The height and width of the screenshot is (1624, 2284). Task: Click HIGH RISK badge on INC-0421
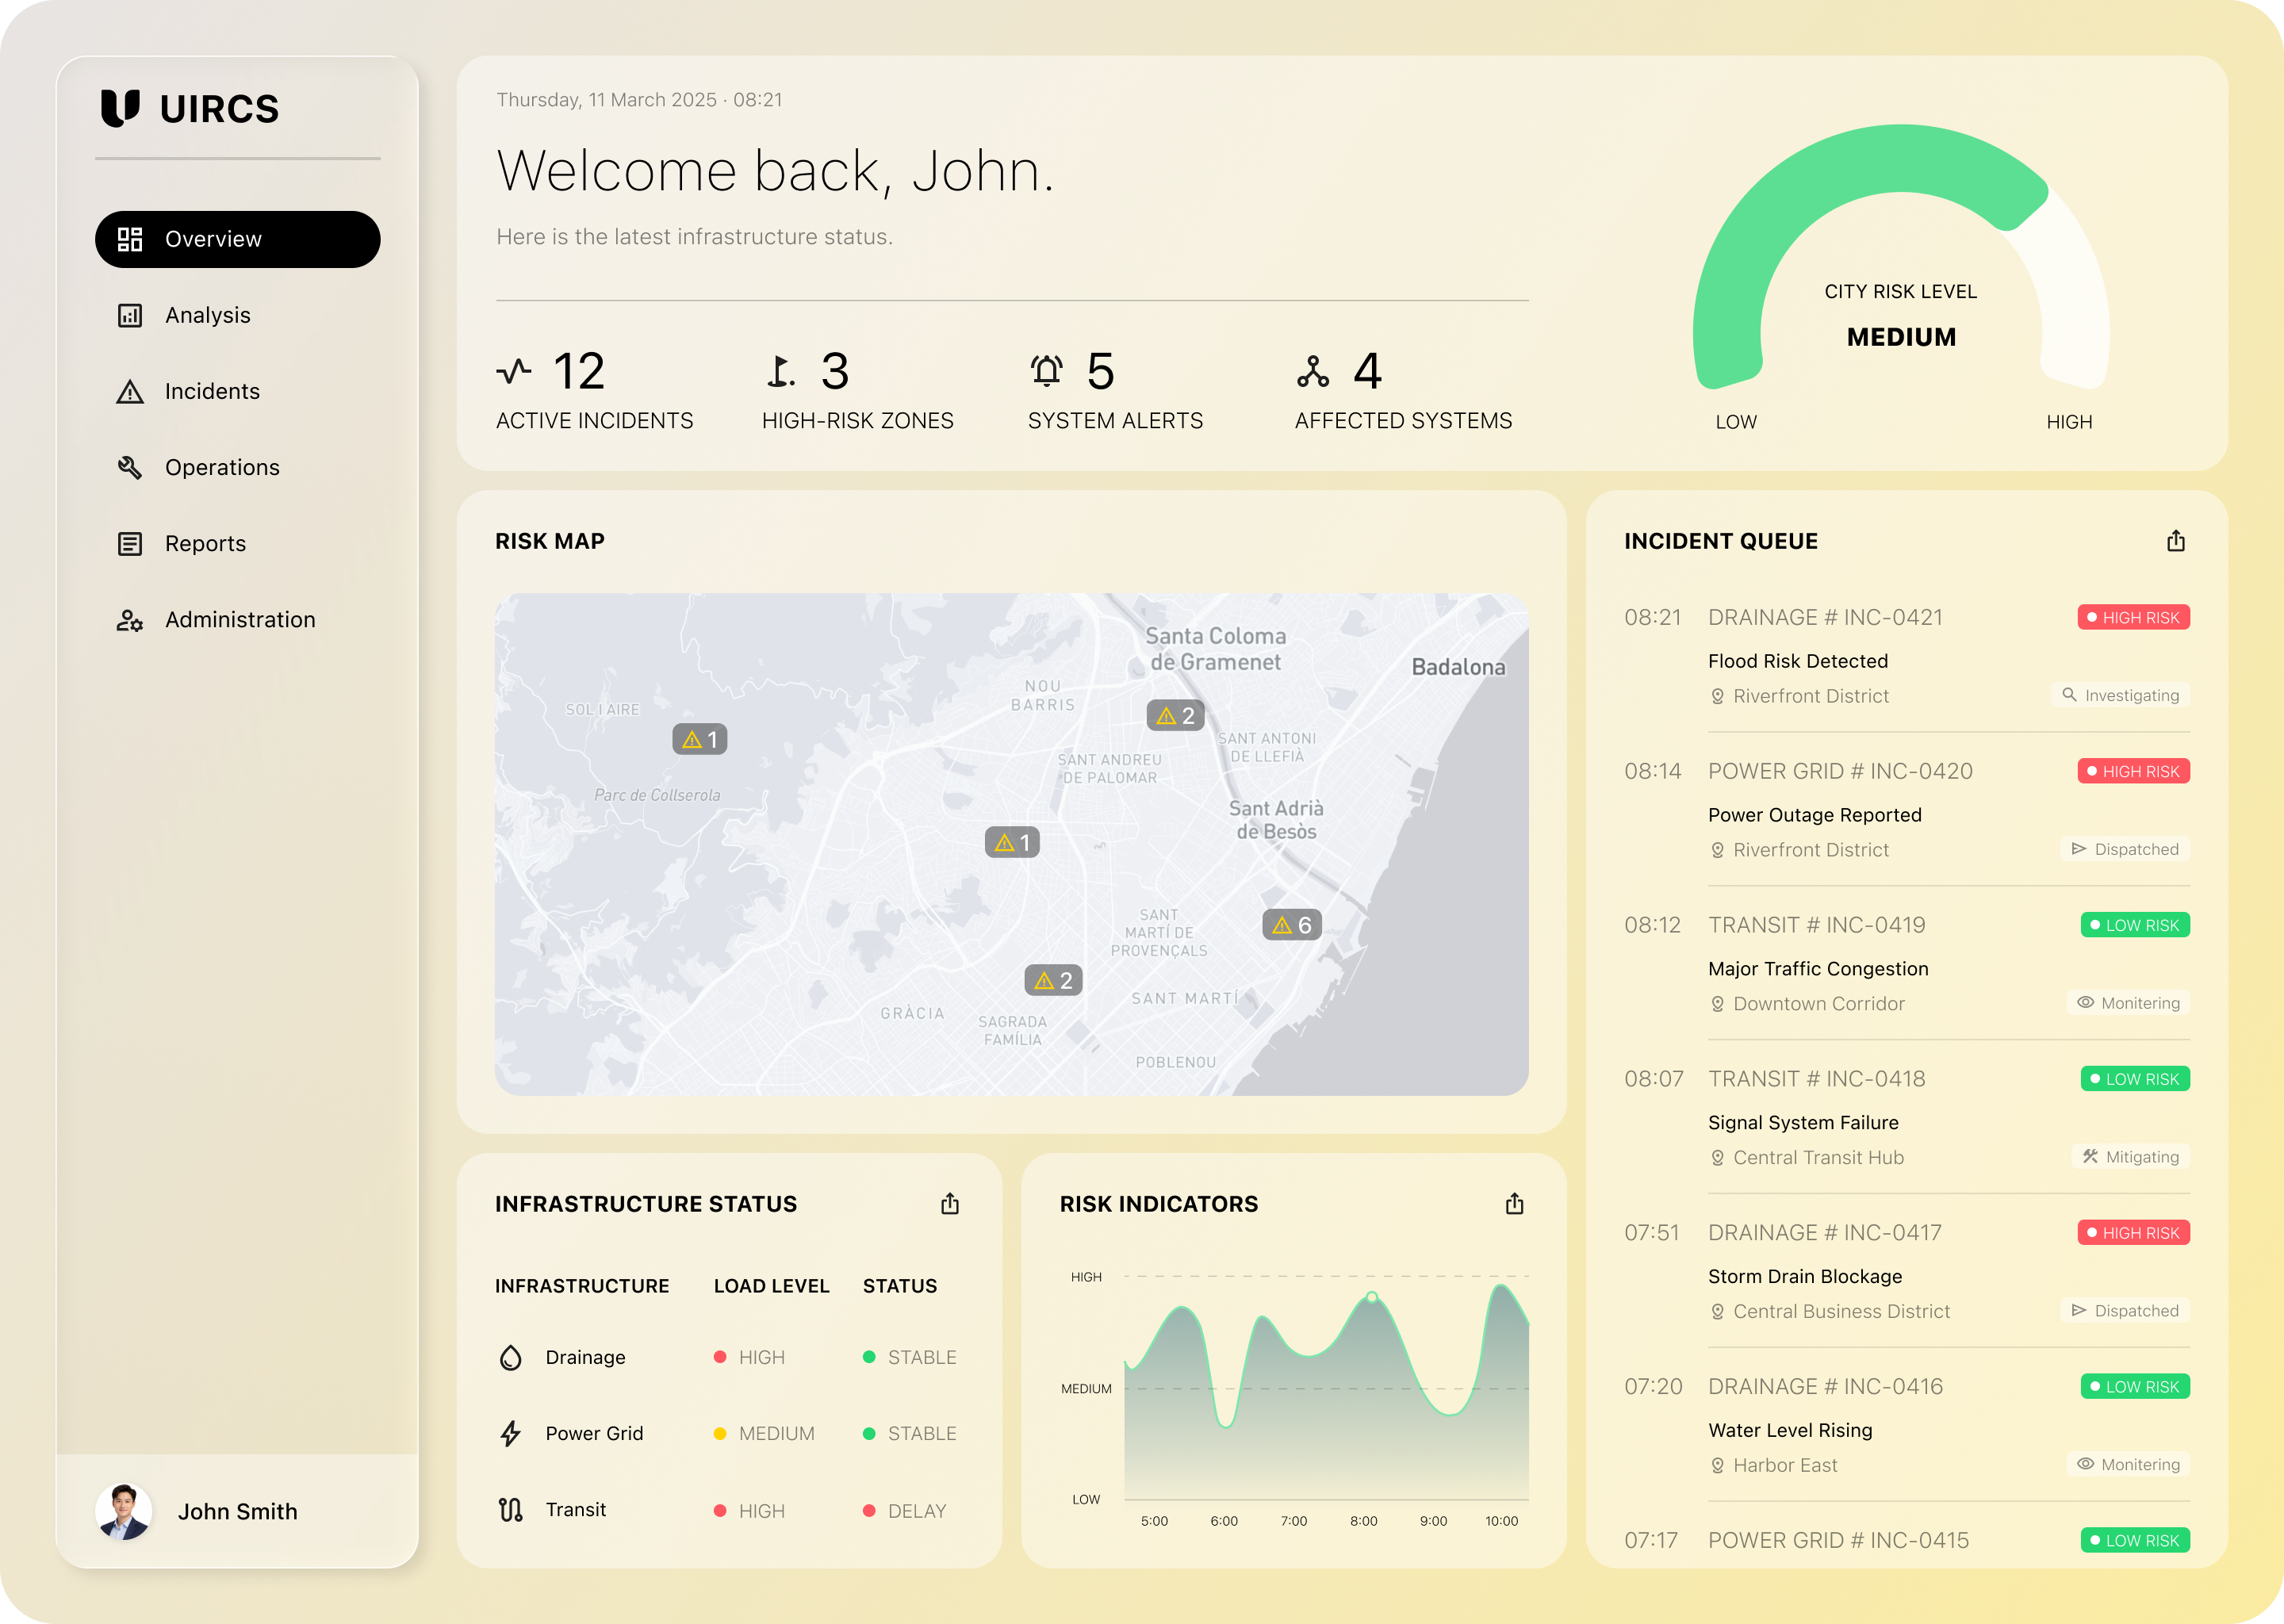pyautogui.click(x=2133, y=617)
